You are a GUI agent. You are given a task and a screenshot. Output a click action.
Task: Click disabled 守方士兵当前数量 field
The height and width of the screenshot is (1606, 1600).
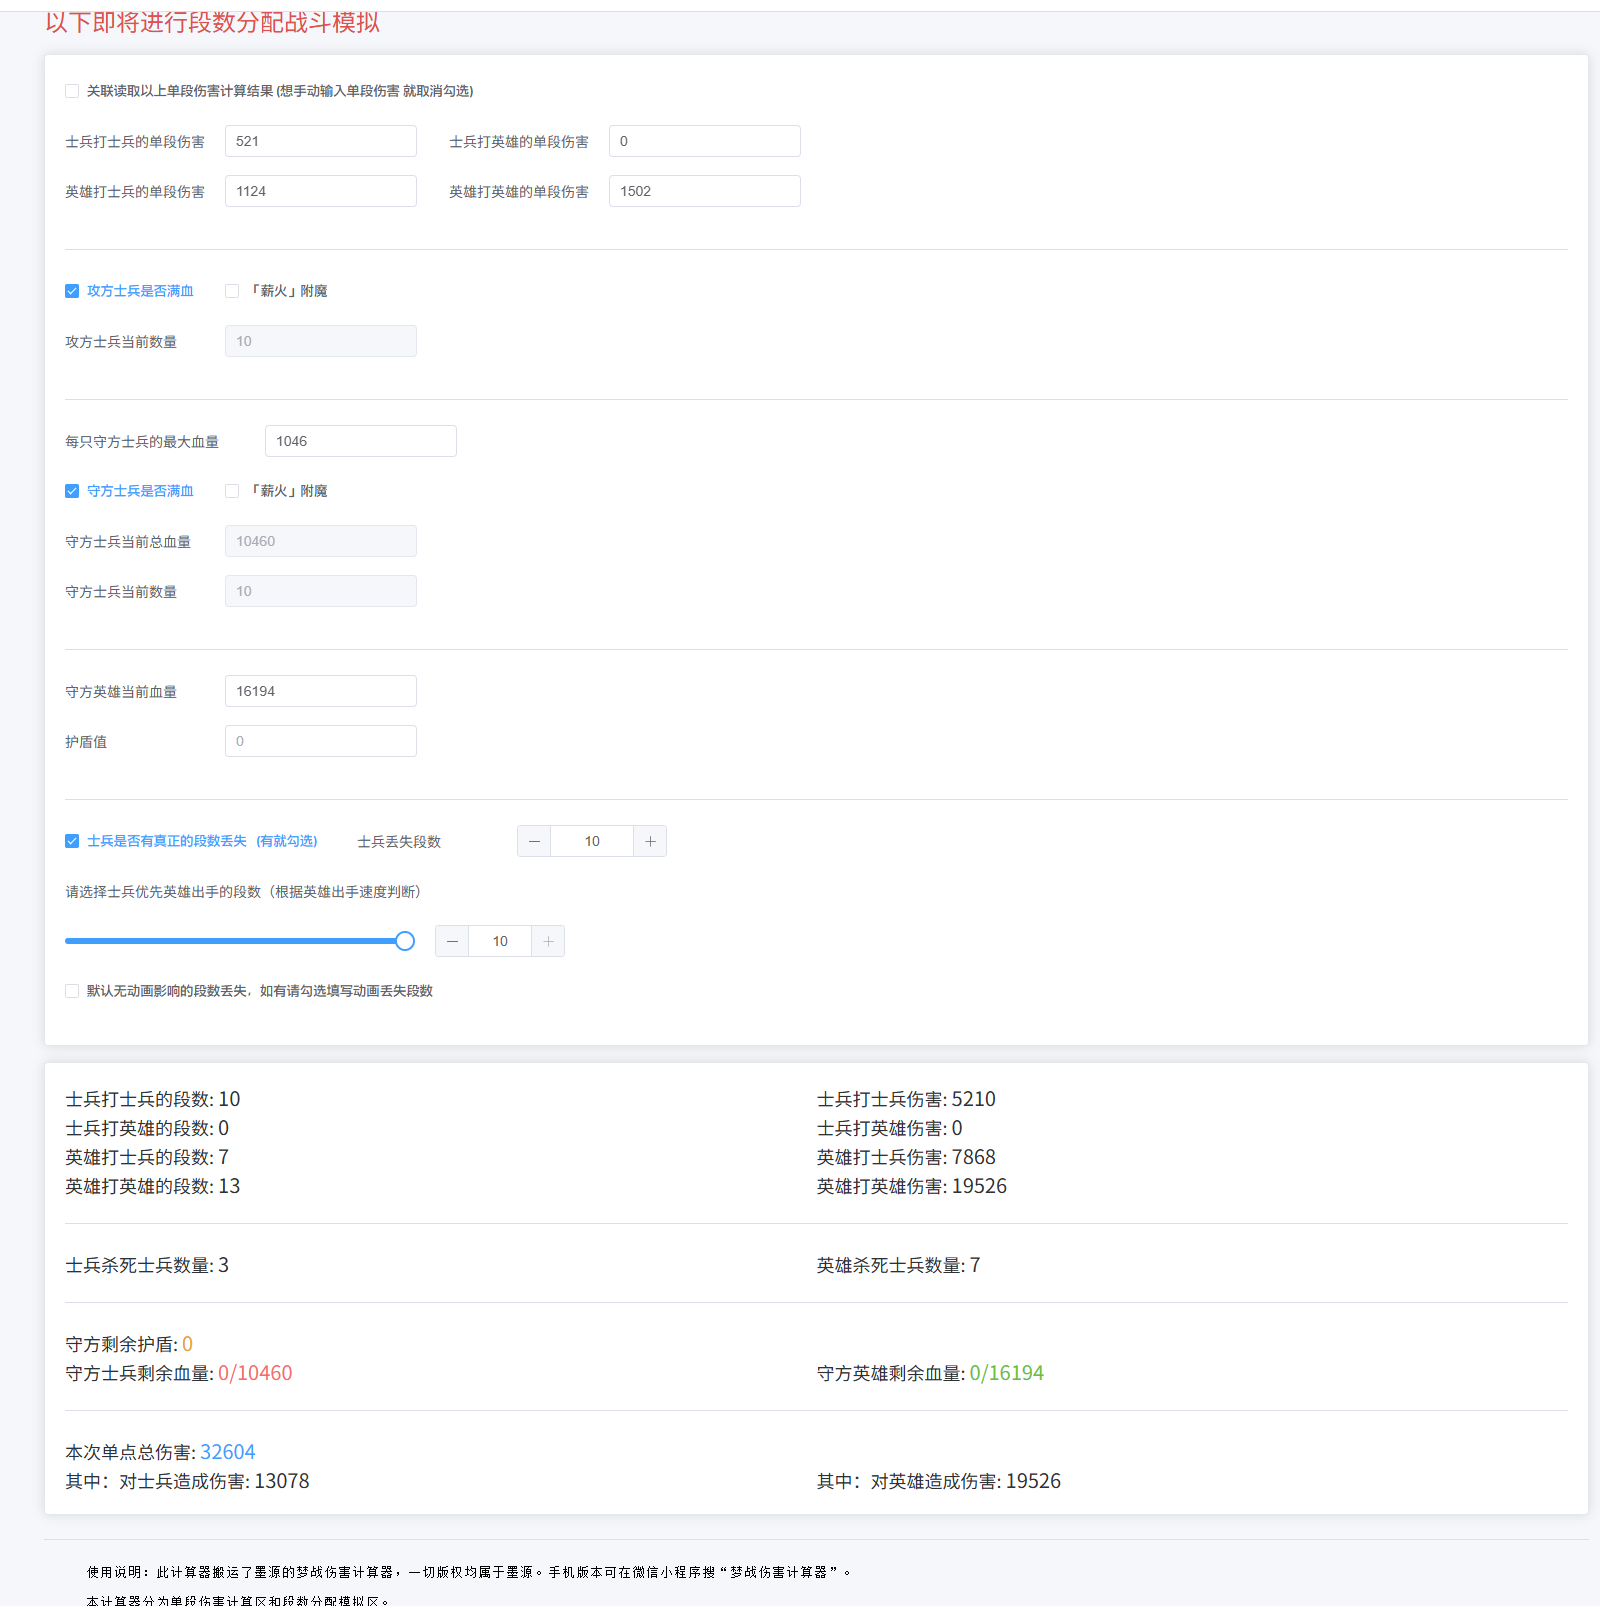tap(321, 591)
